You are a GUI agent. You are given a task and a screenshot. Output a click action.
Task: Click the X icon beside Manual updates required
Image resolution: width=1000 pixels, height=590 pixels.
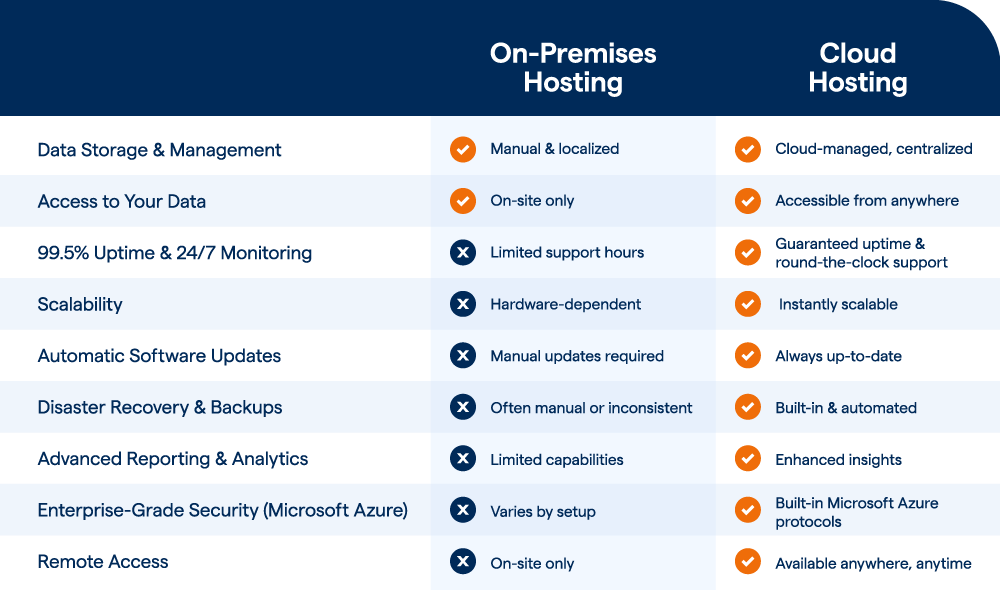pyautogui.click(x=462, y=356)
